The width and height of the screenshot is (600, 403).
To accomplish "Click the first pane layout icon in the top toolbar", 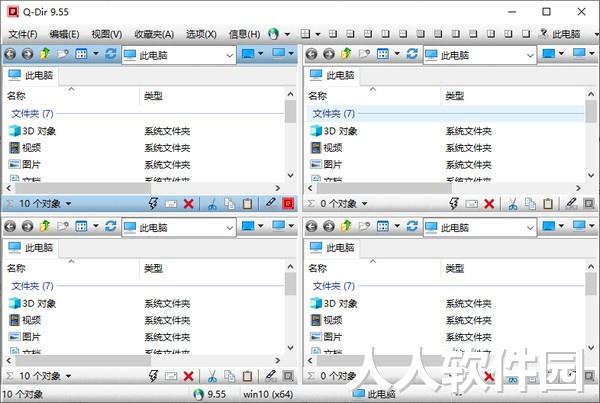I will pyautogui.click(x=305, y=34).
